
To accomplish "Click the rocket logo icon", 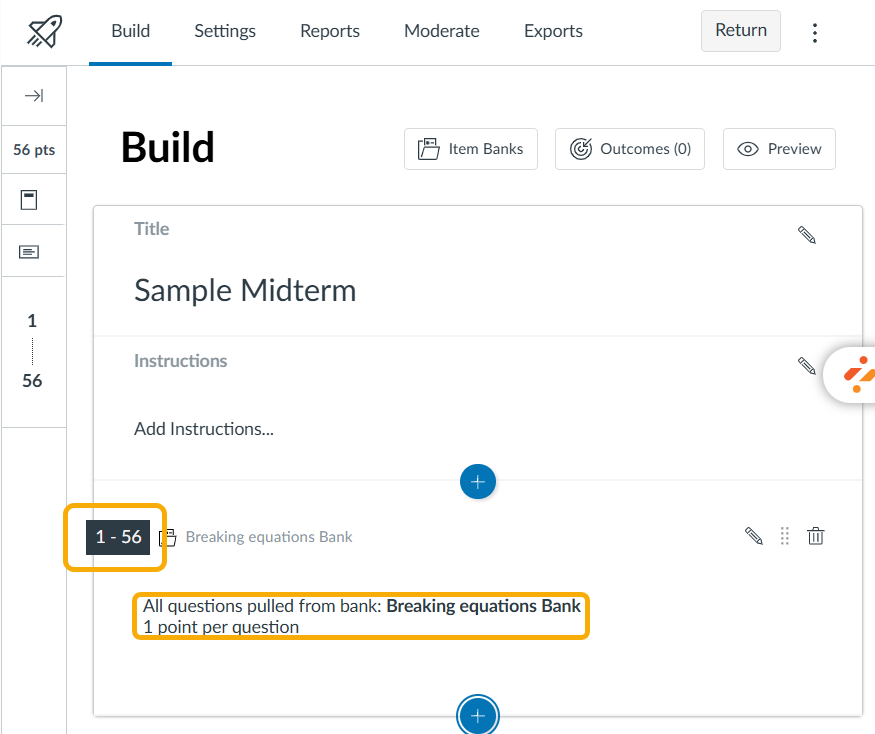I will click(x=45, y=31).
